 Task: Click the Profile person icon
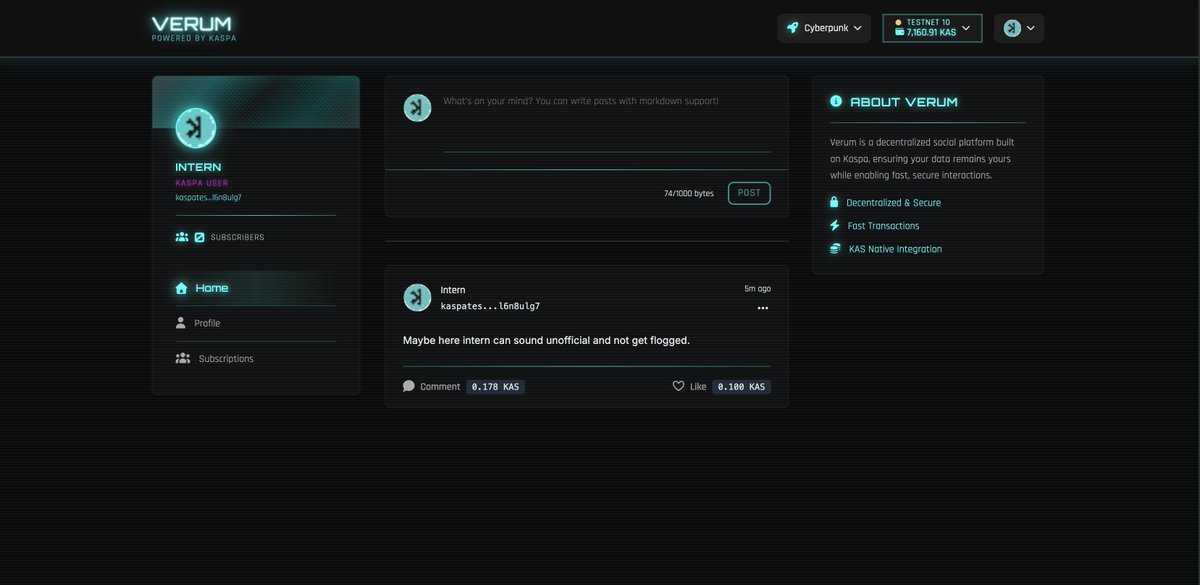181,323
